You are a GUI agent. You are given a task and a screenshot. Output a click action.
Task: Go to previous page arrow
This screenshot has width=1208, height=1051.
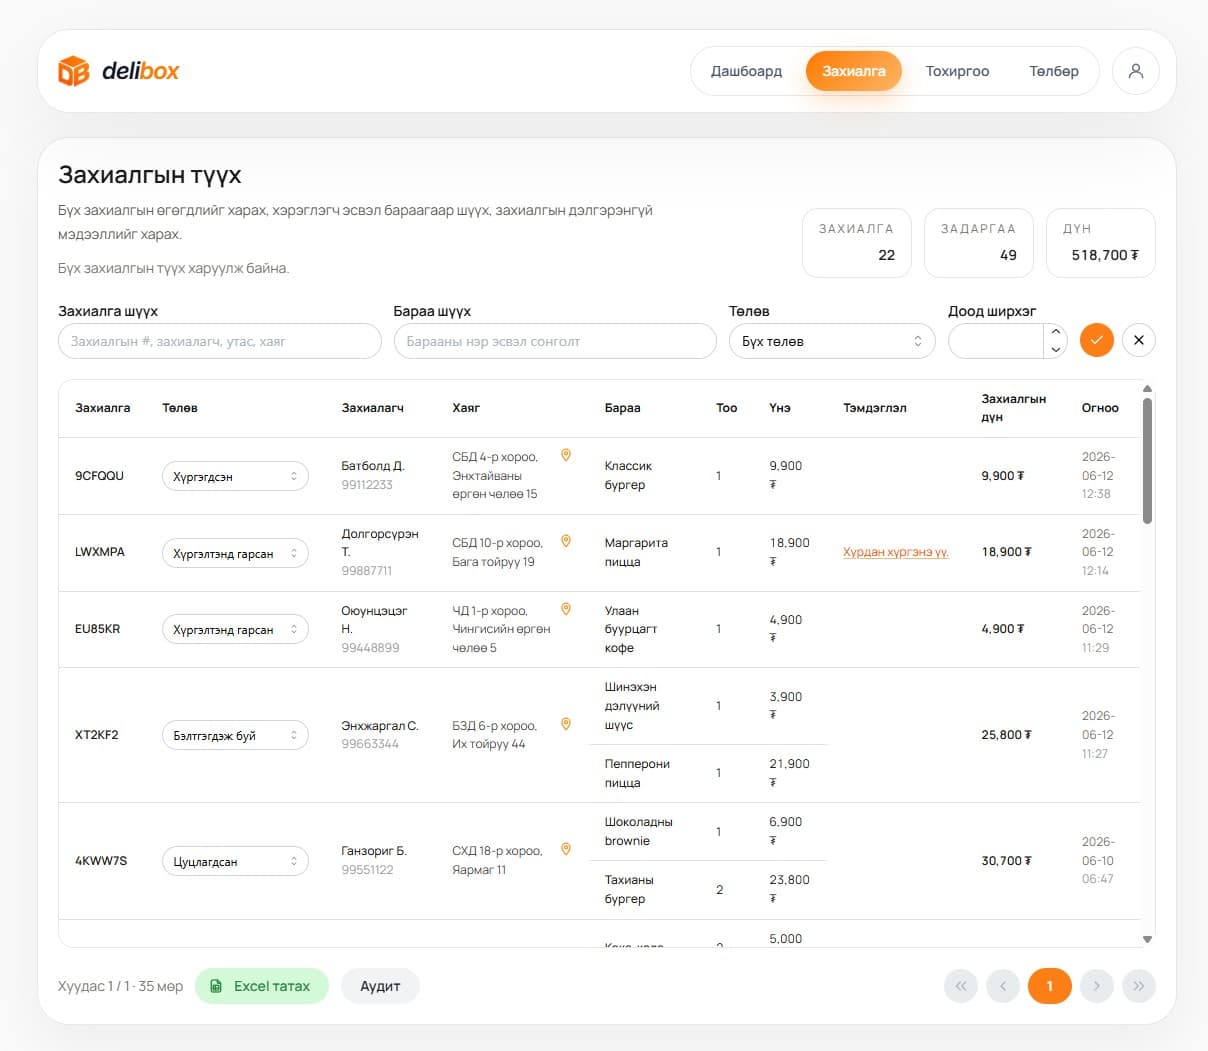click(x=1003, y=986)
